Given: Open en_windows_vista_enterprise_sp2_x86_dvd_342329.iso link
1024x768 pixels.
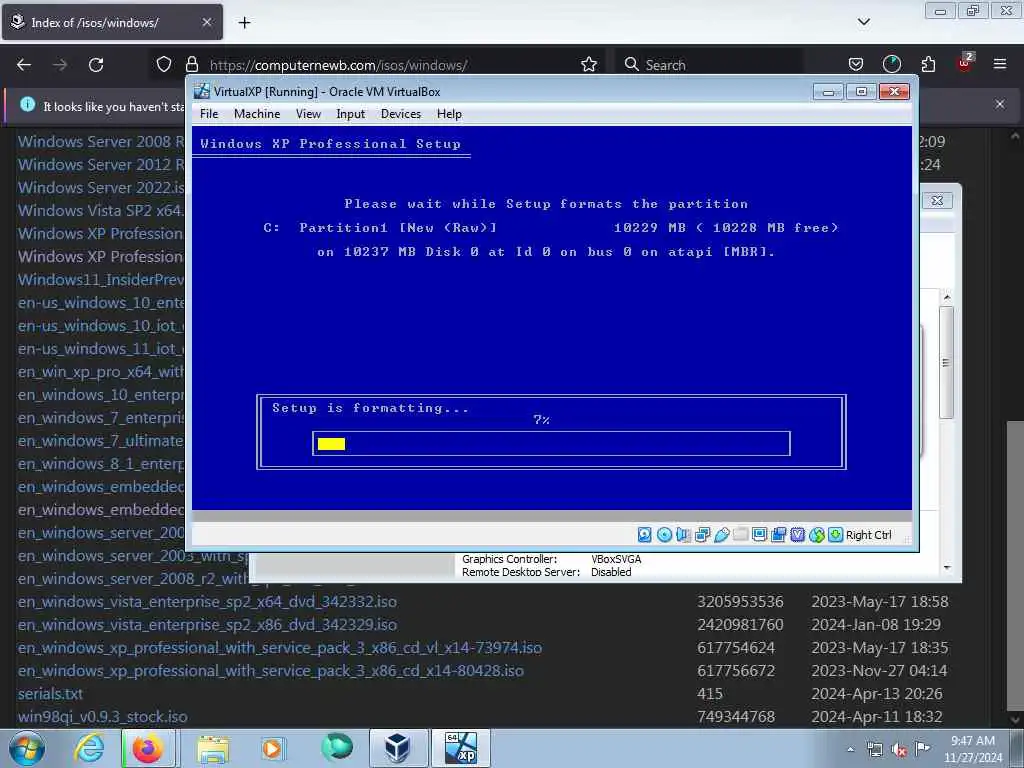Looking at the screenshot, I should tap(207, 624).
